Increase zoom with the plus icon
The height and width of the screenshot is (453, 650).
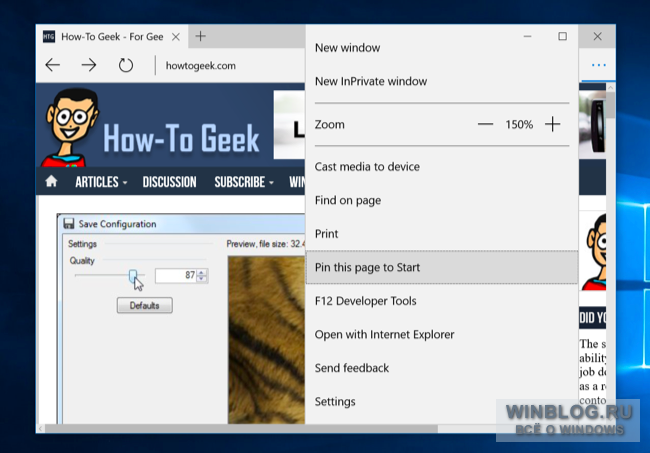pyautogui.click(x=553, y=124)
